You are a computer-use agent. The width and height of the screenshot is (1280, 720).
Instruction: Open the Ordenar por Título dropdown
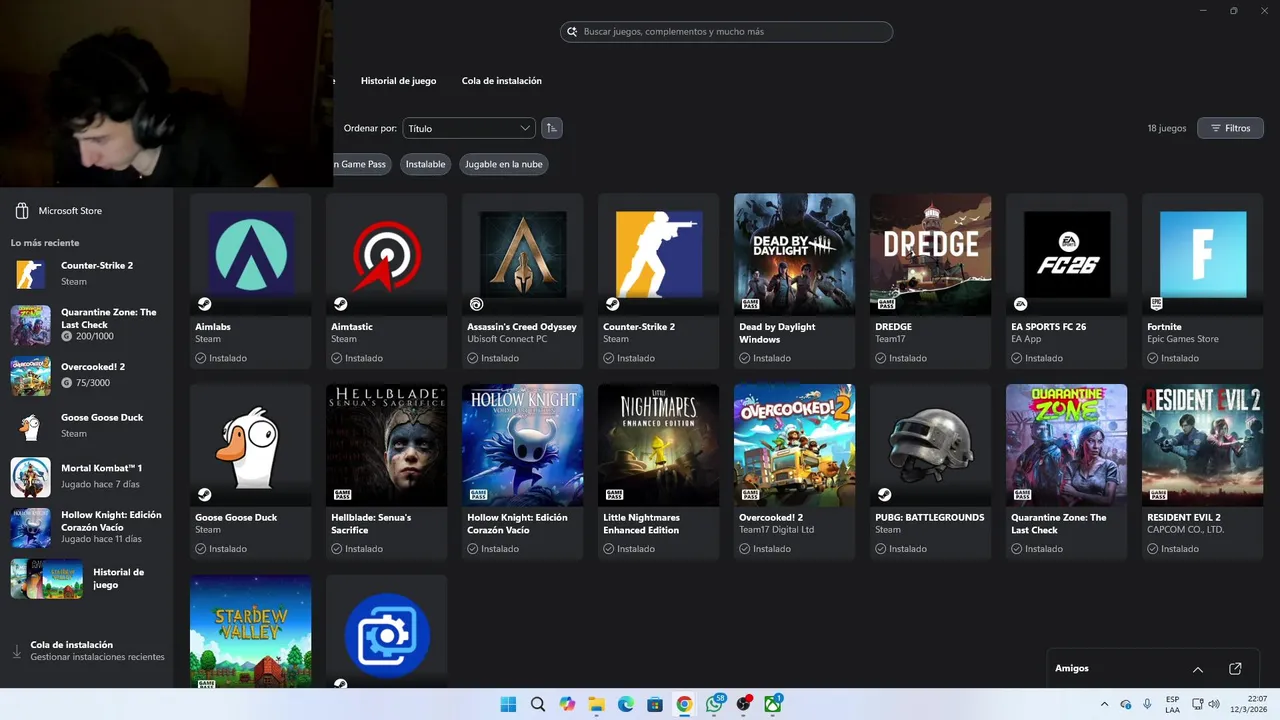tap(469, 128)
